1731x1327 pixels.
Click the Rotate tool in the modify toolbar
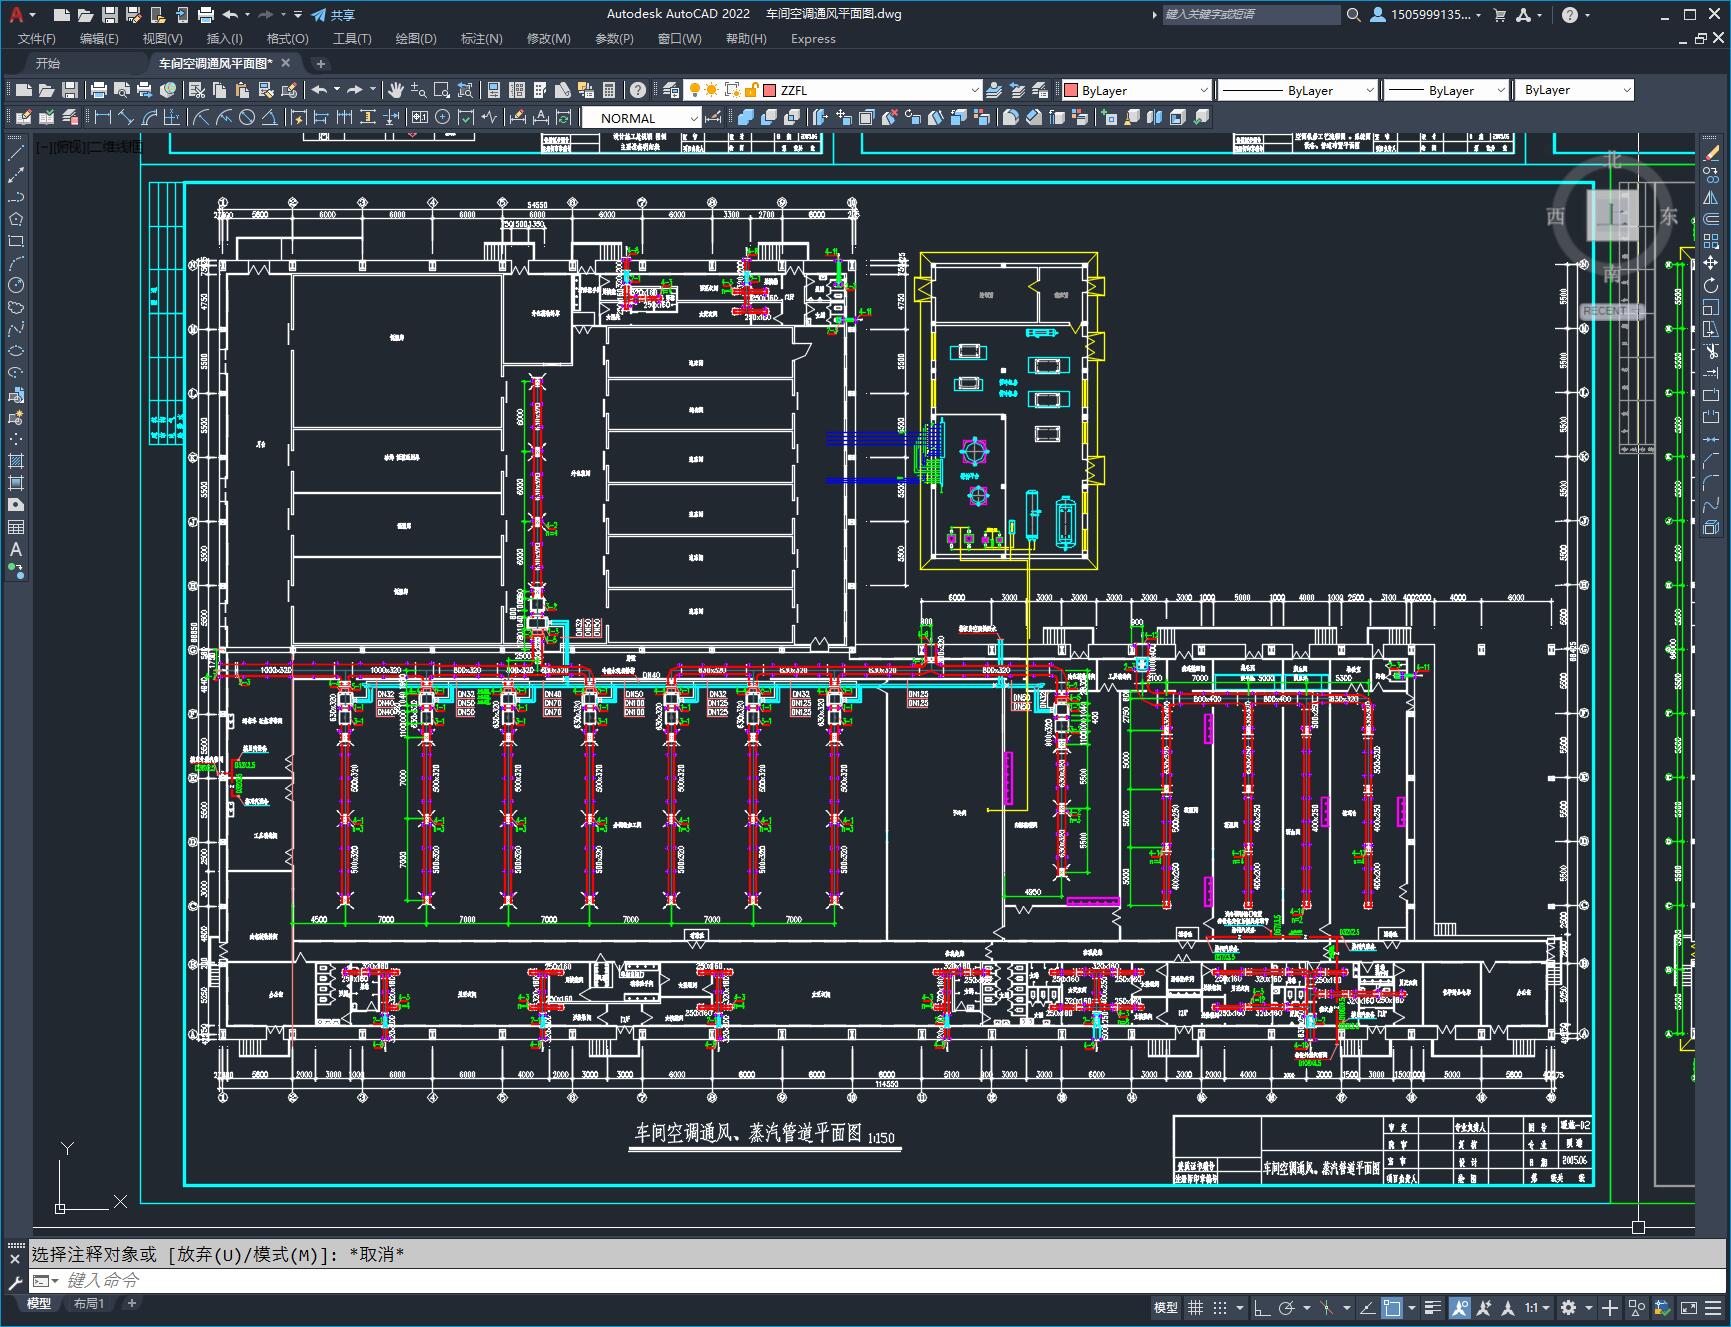(1711, 285)
